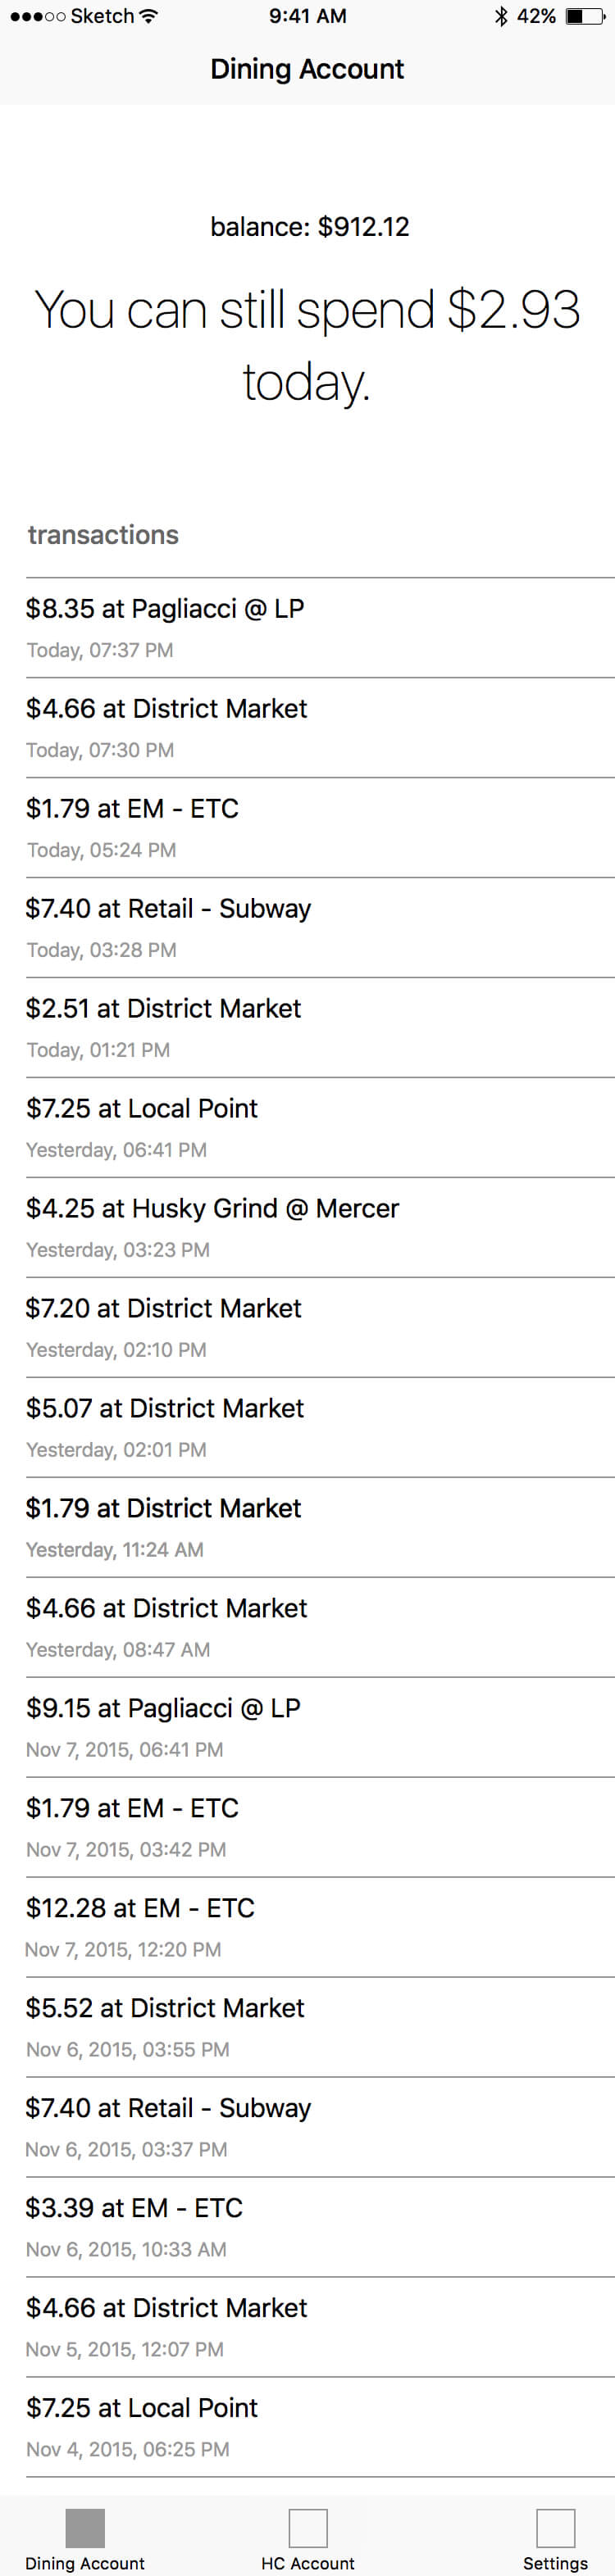Image resolution: width=615 pixels, height=2576 pixels.
Task: Tap the Bluetooth status icon
Action: (501, 16)
